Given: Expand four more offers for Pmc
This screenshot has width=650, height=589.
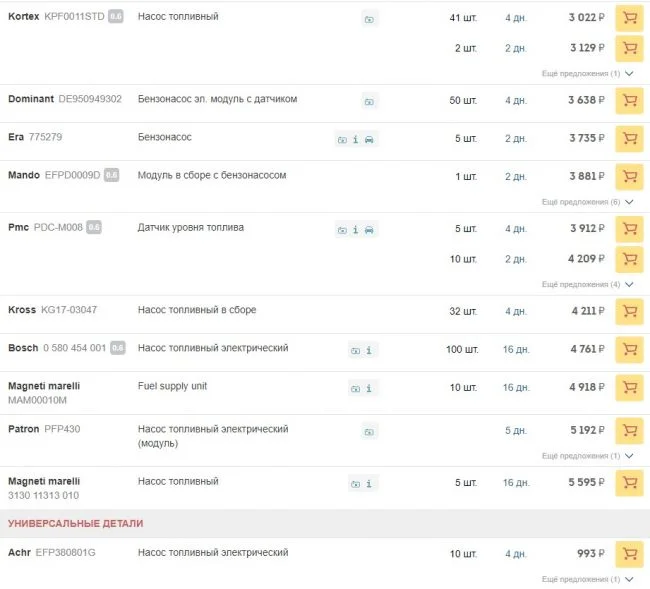Looking at the screenshot, I should tap(587, 284).
